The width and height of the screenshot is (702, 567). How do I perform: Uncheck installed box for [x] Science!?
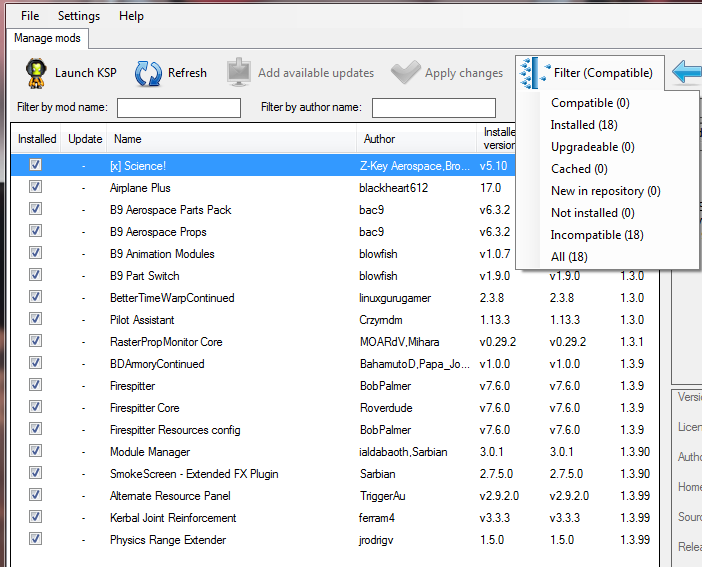point(35,165)
